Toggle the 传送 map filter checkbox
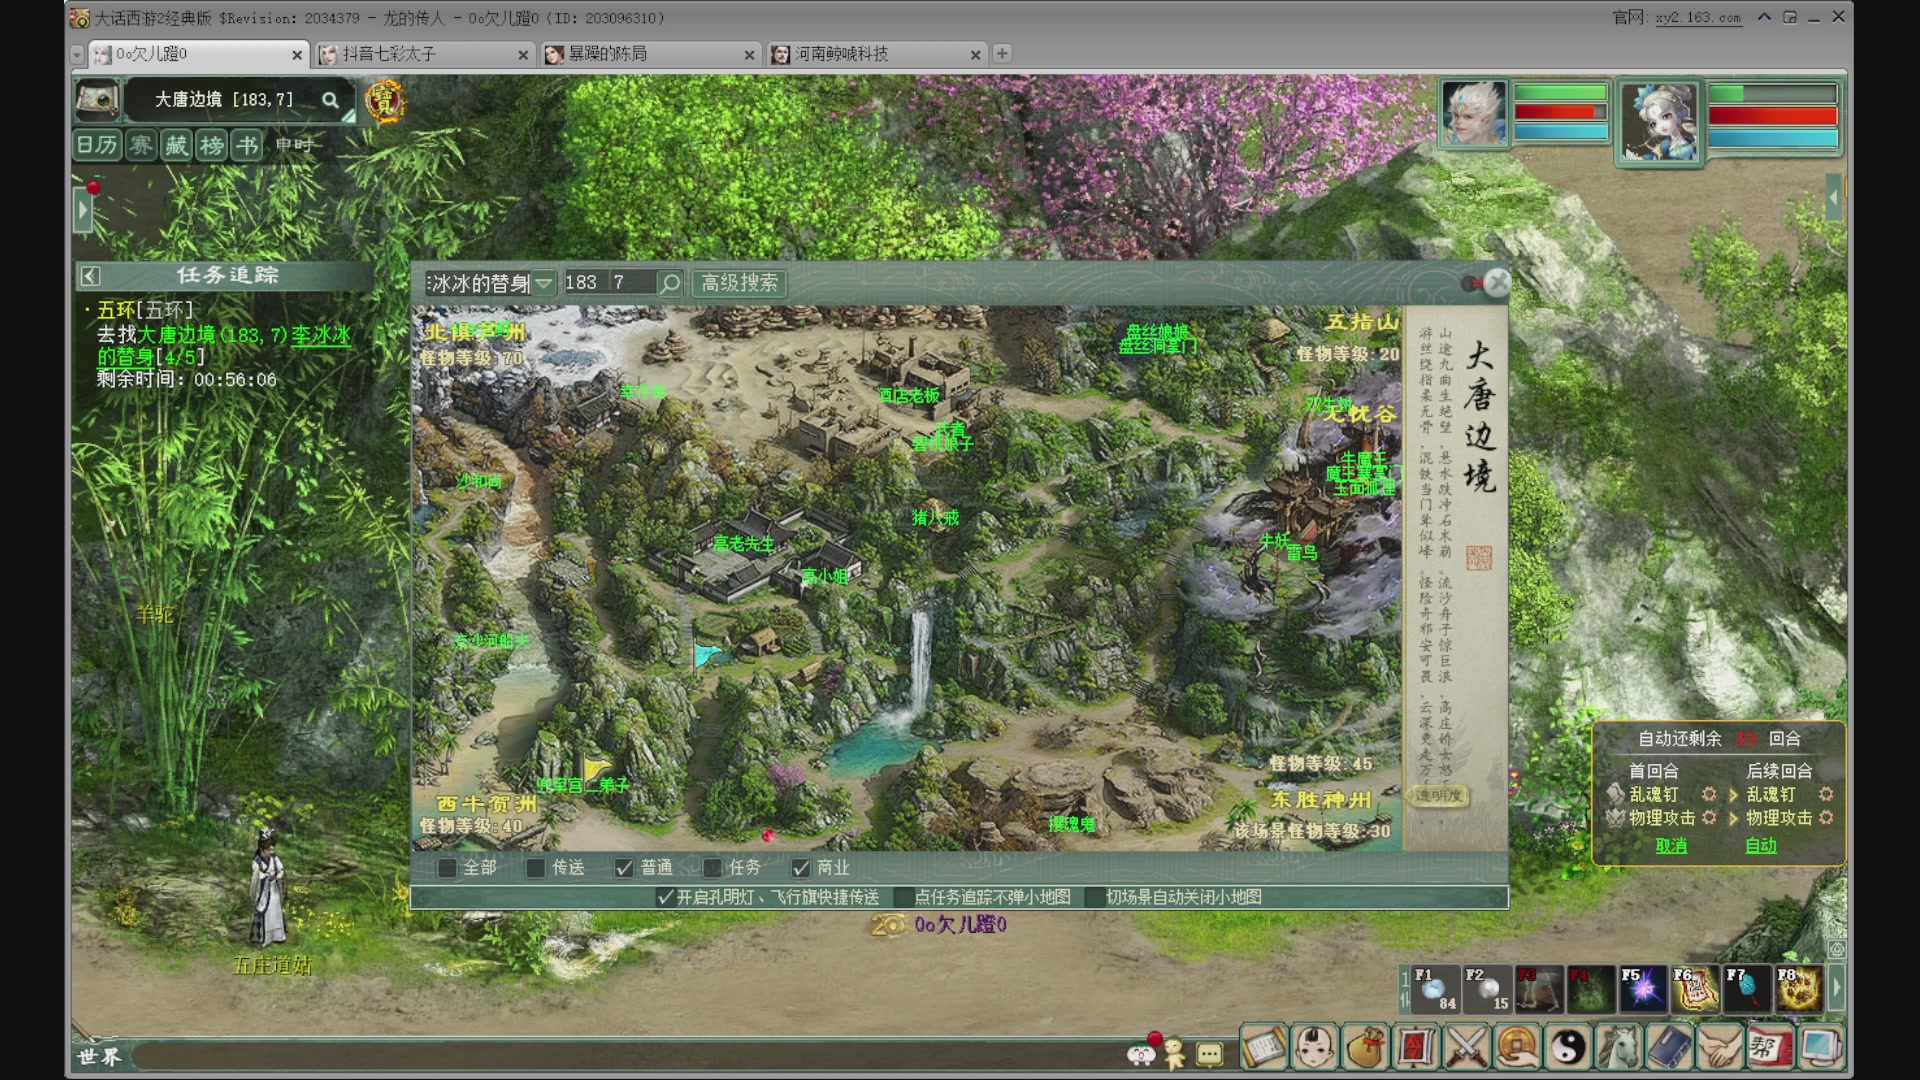Image resolution: width=1920 pixels, height=1080 pixels. pyautogui.click(x=536, y=868)
